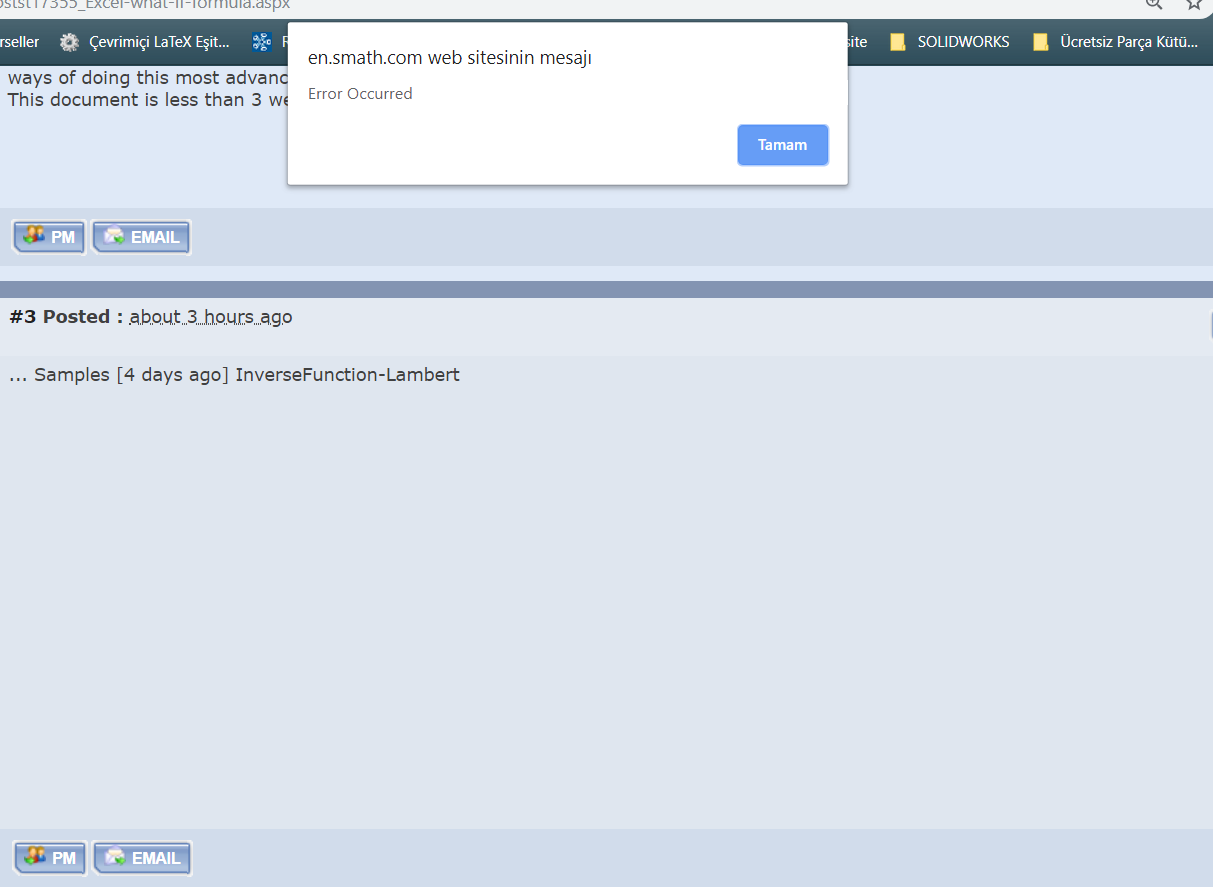Send PM to the author of post #3
1213x887 pixels.
point(50,858)
